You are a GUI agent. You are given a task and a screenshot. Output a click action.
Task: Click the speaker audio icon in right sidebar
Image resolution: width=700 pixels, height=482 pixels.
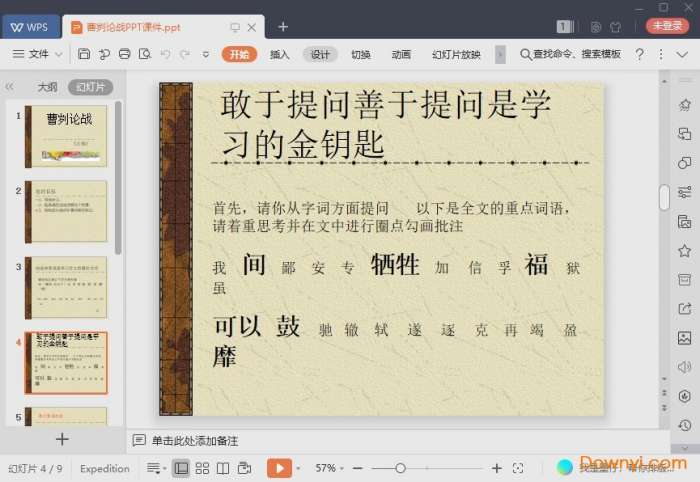685,367
